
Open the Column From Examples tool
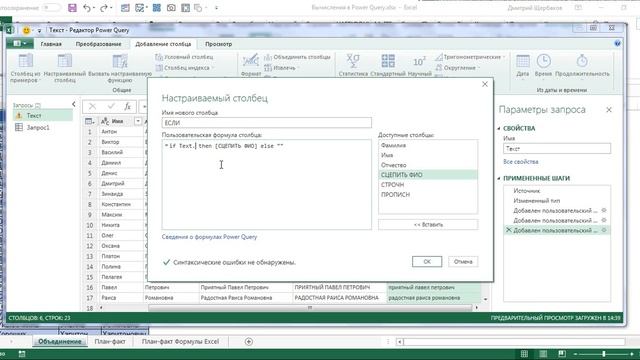(x=25, y=68)
